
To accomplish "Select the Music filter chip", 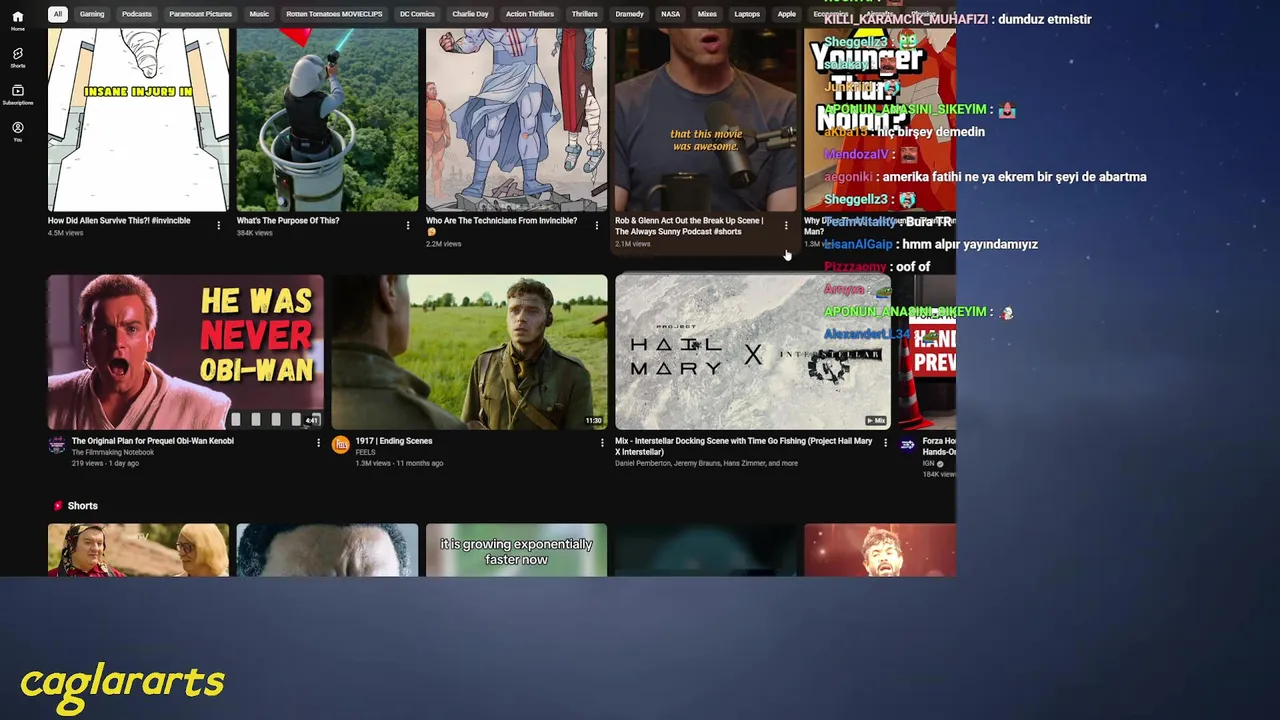I will pos(259,14).
